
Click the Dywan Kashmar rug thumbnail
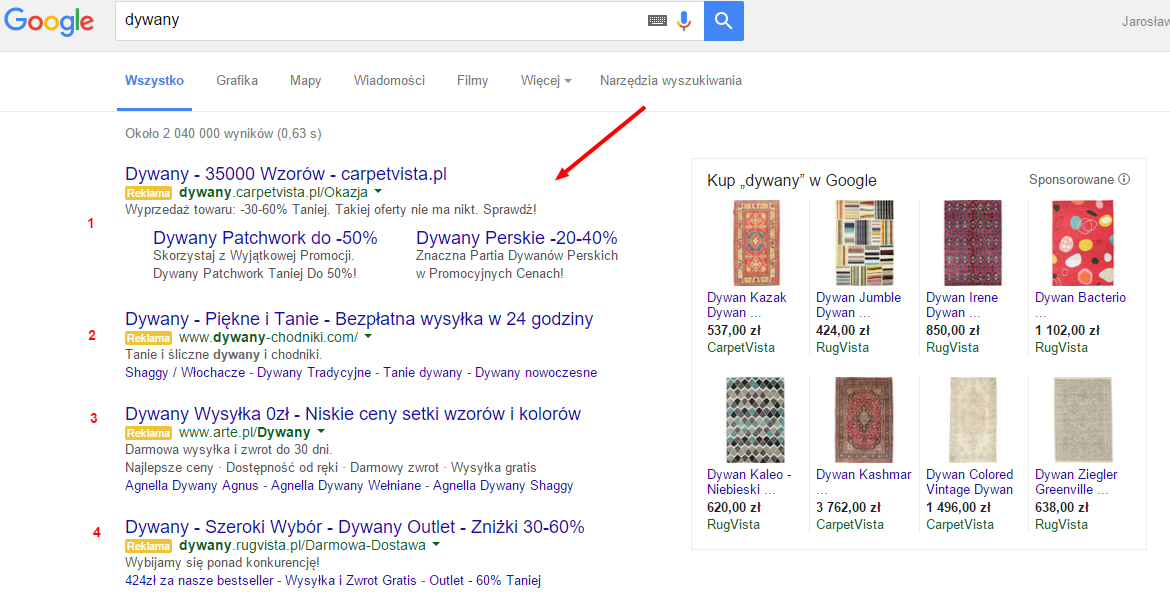coord(864,420)
